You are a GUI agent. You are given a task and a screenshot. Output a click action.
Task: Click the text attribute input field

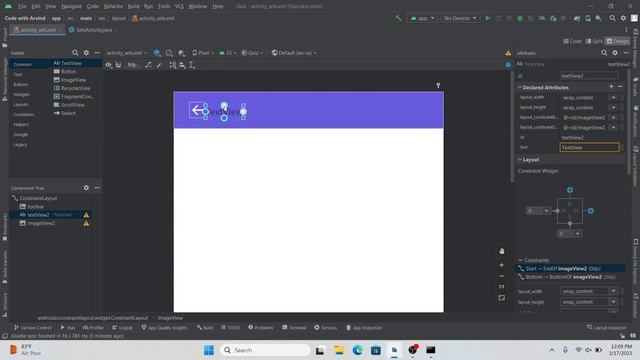pos(589,147)
